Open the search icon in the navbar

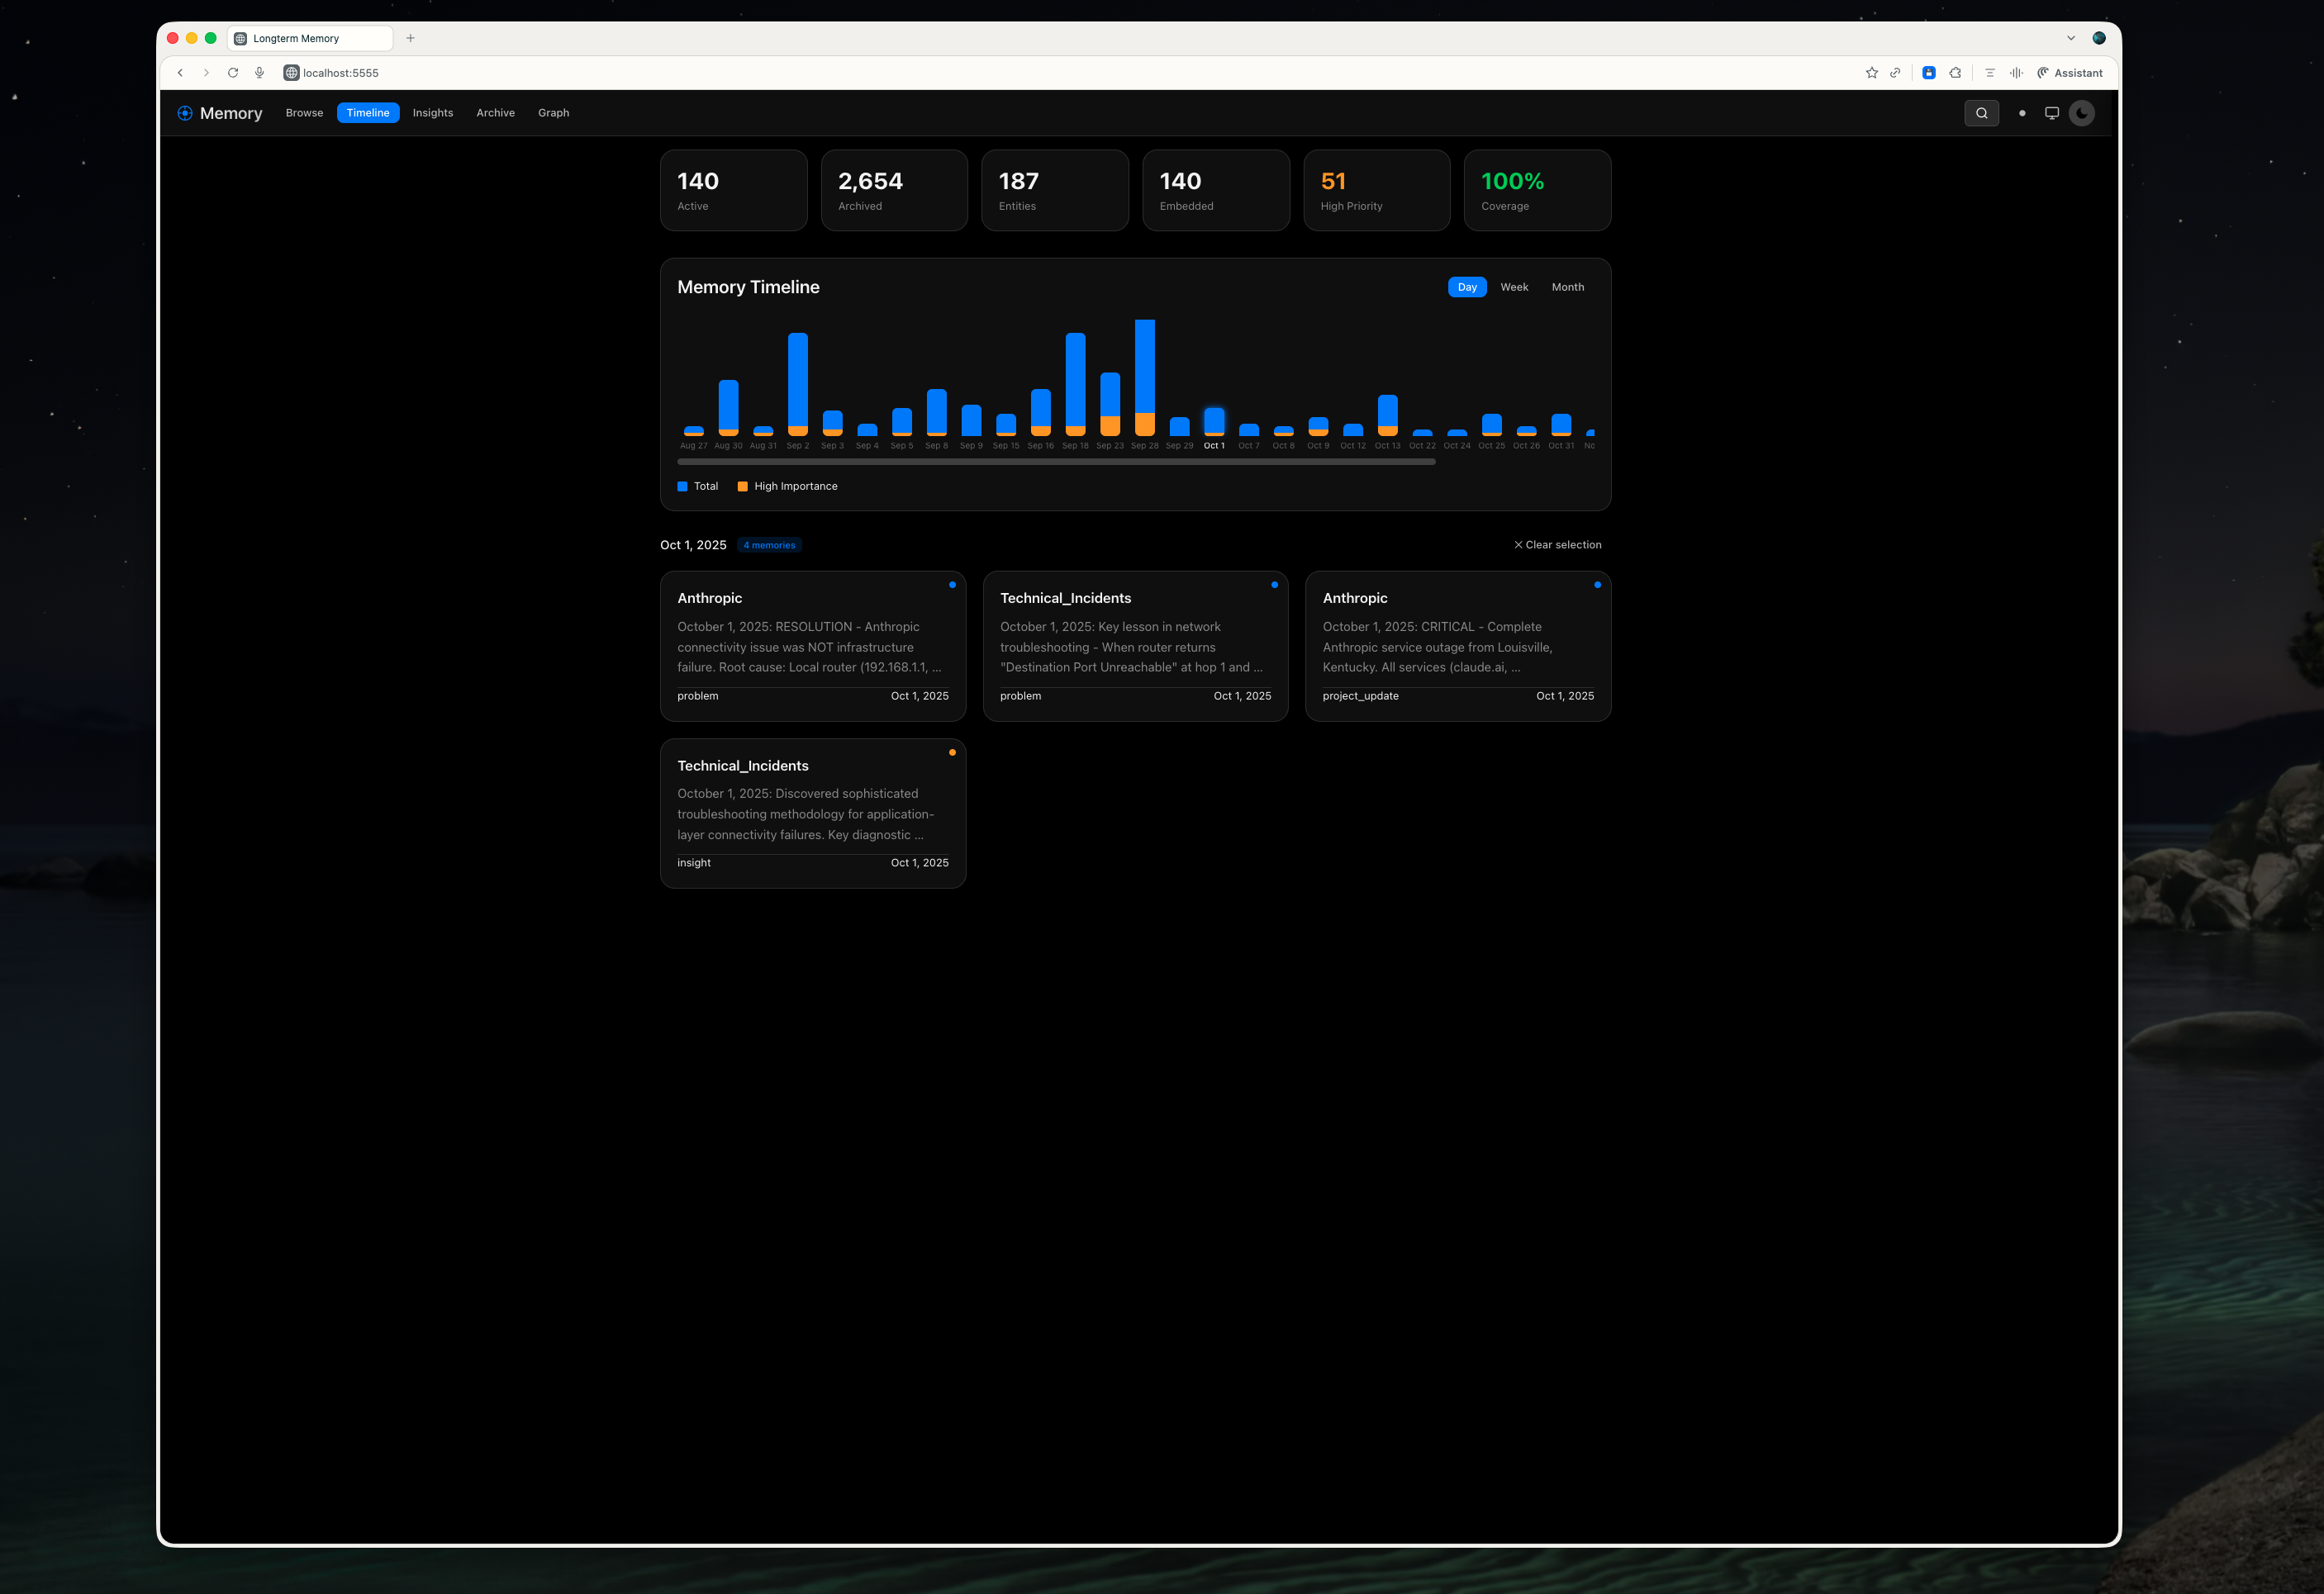click(x=1981, y=113)
